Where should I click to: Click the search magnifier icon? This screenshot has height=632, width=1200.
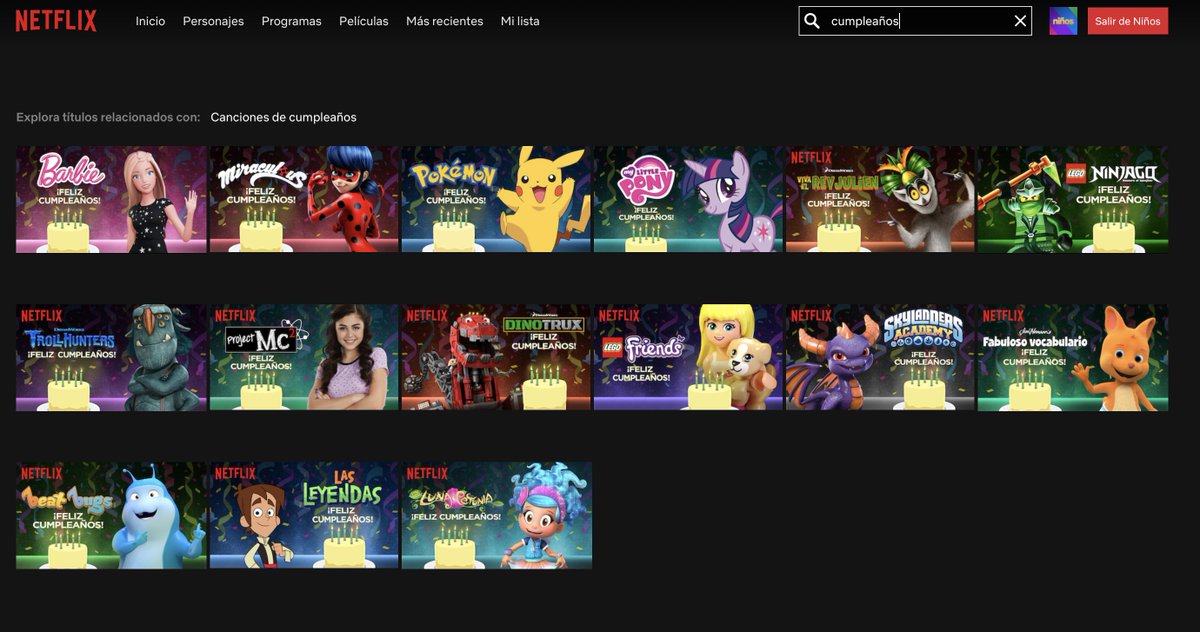812,21
